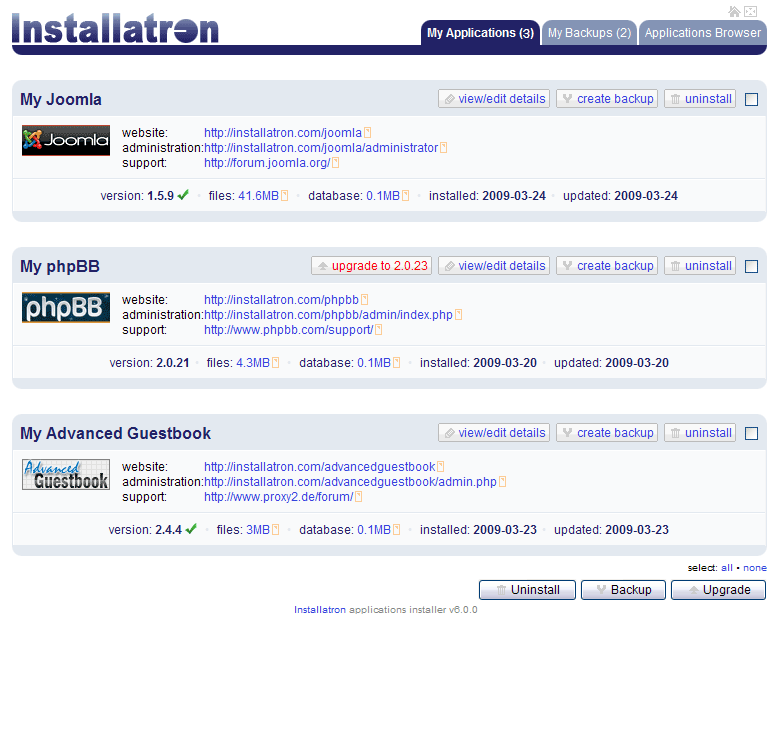The width and height of the screenshot is (780, 736).
Task: Tick the checkbox for My phpBB
Action: tap(752, 267)
